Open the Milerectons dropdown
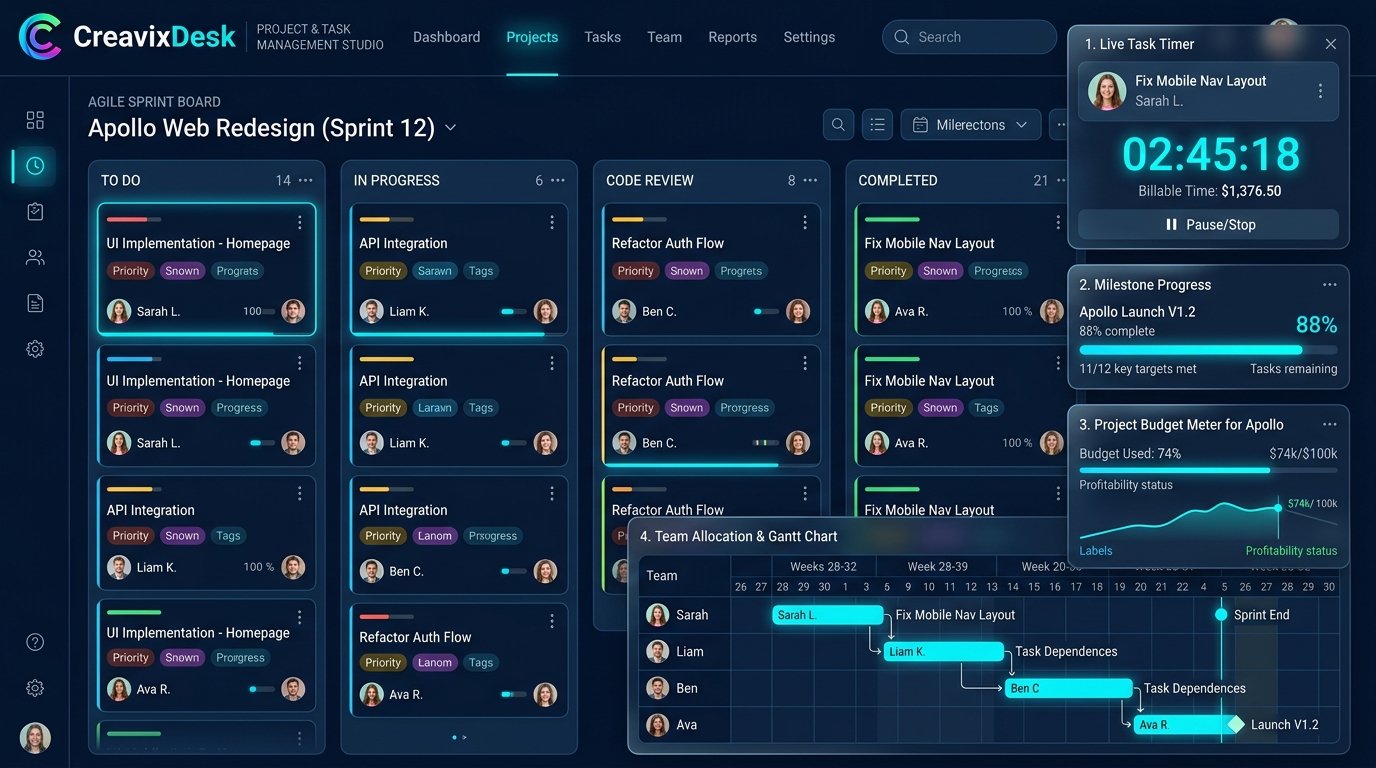Screen dimensions: 1376x768 pos(971,125)
